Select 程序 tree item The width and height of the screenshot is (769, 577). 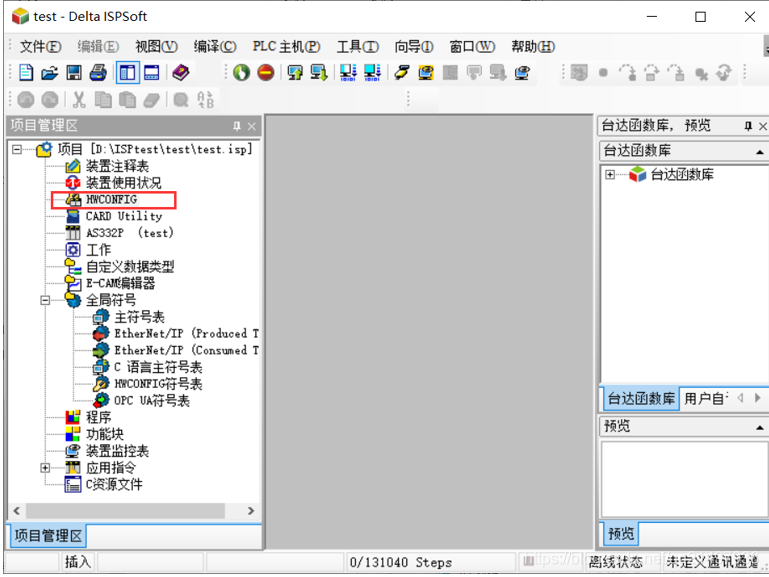(99, 417)
